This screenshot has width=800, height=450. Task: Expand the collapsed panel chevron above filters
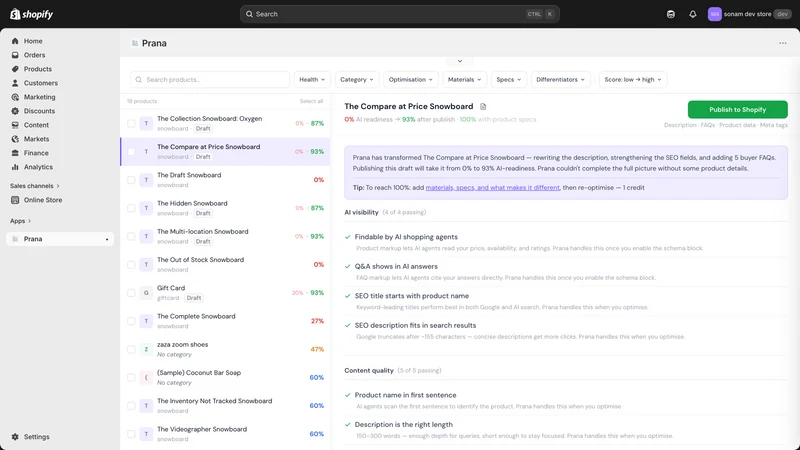[x=460, y=61]
